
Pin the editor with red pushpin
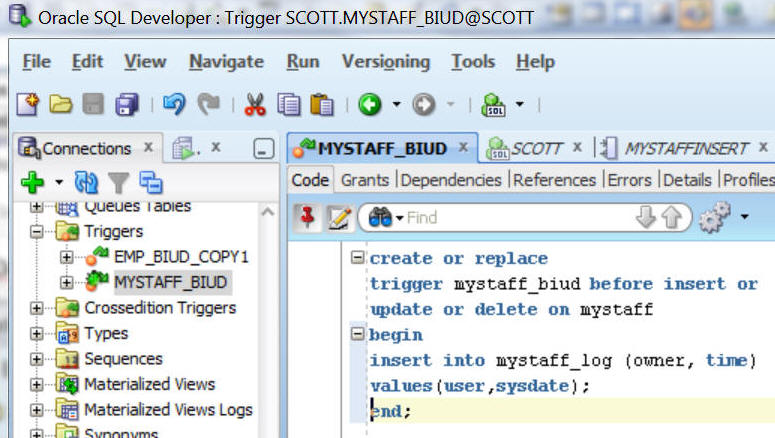[x=307, y=218]
